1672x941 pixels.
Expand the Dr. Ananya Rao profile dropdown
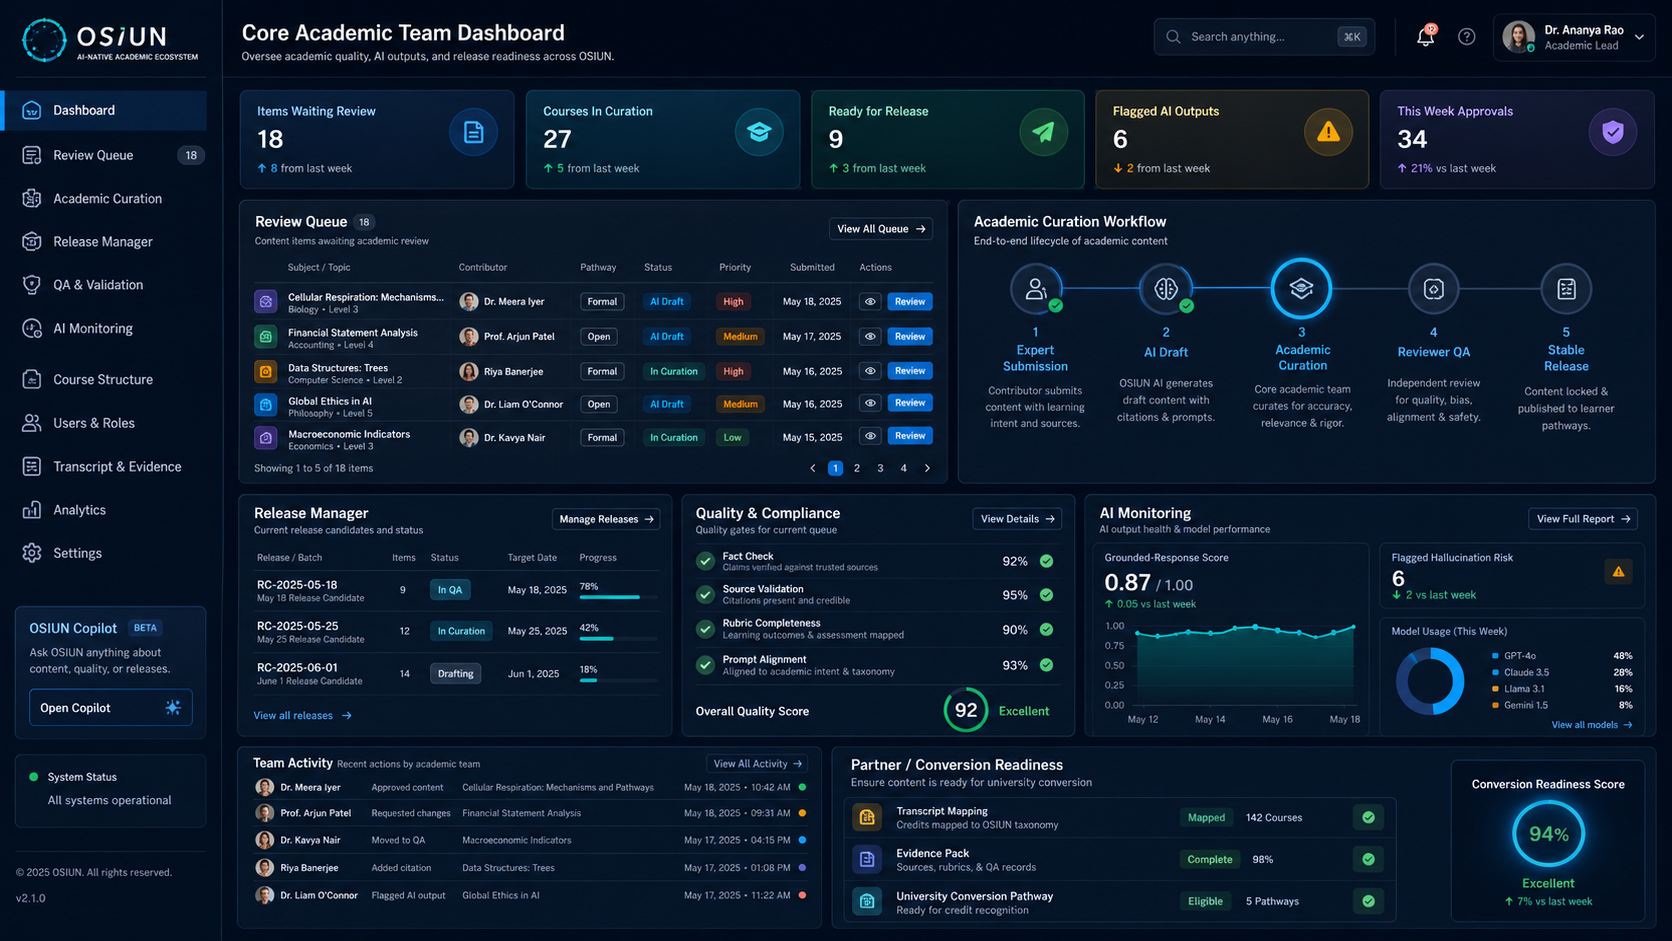pyautogui.click(x=1639, y=37)
